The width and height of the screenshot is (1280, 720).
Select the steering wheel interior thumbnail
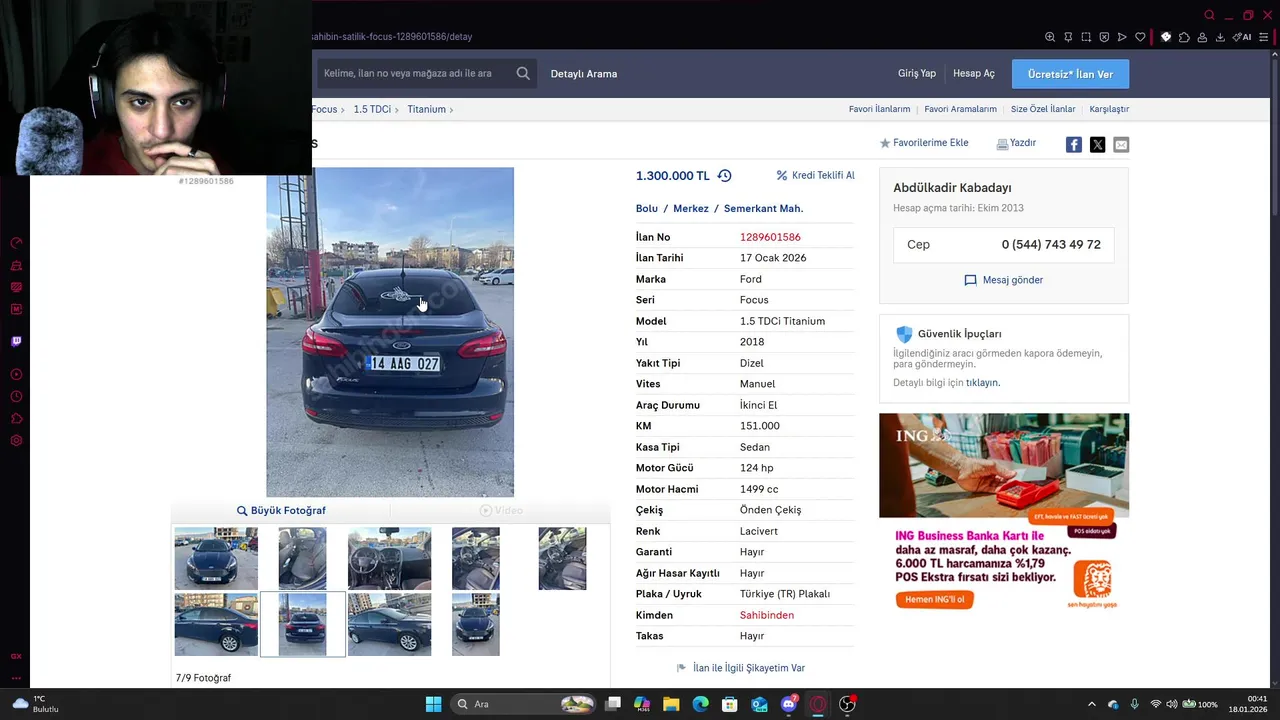[x=389, y=559]
